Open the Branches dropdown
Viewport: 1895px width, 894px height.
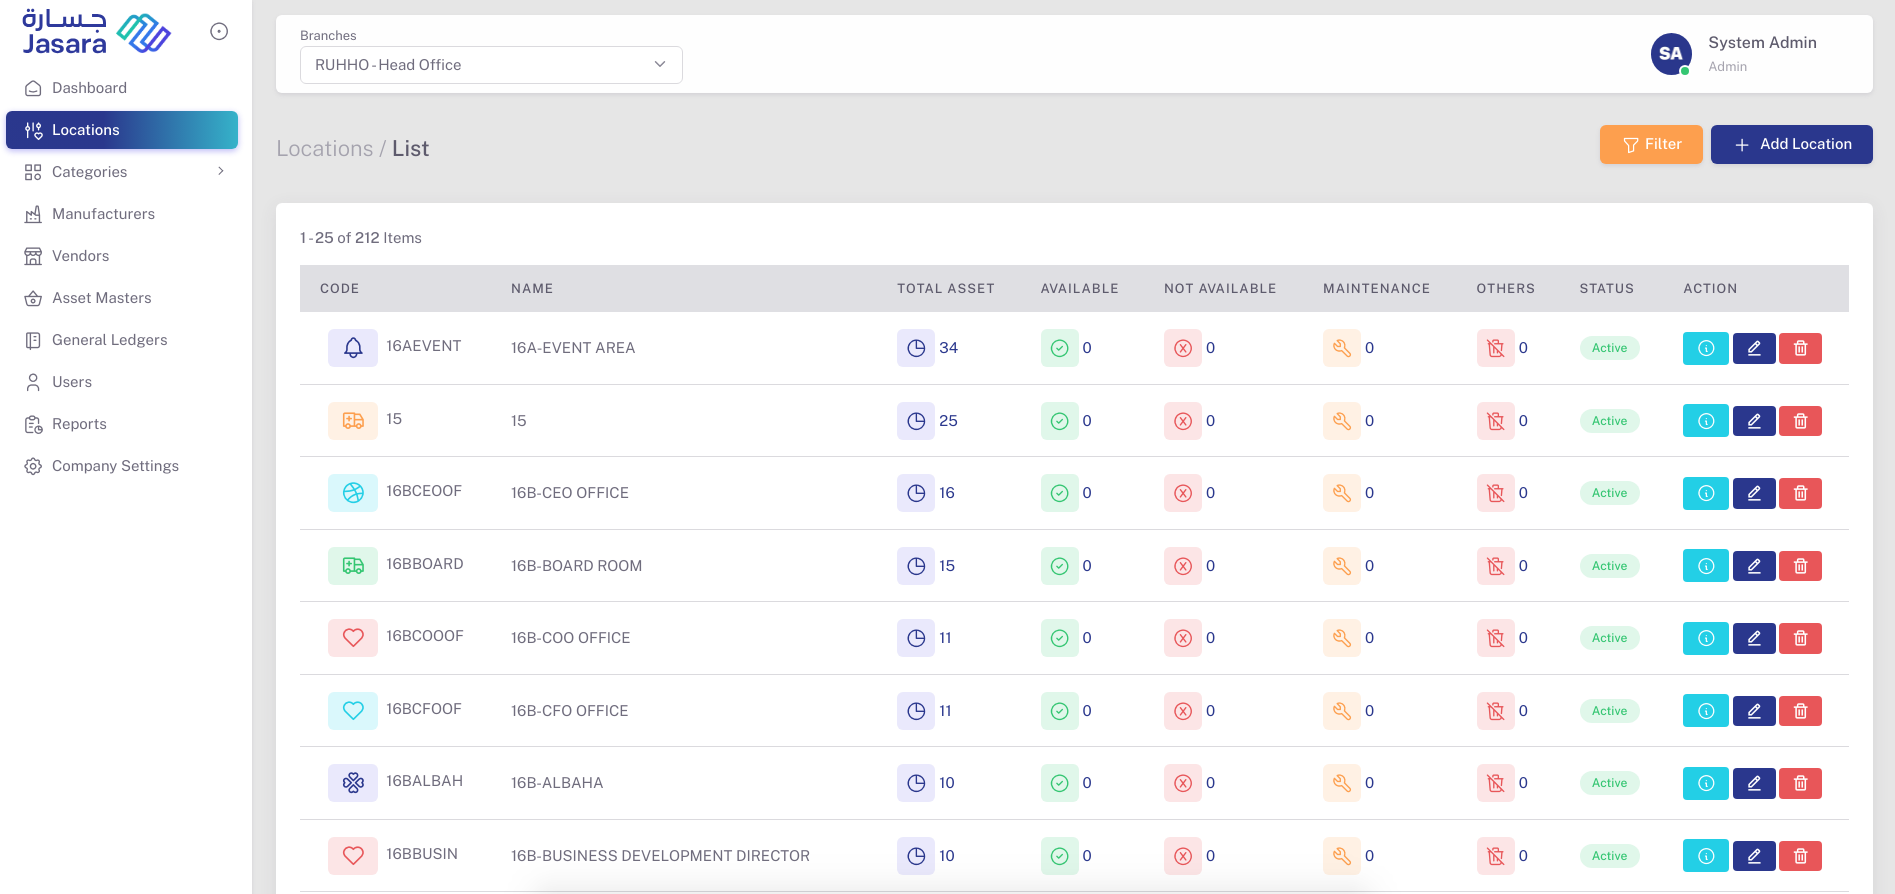click(491, 65)
